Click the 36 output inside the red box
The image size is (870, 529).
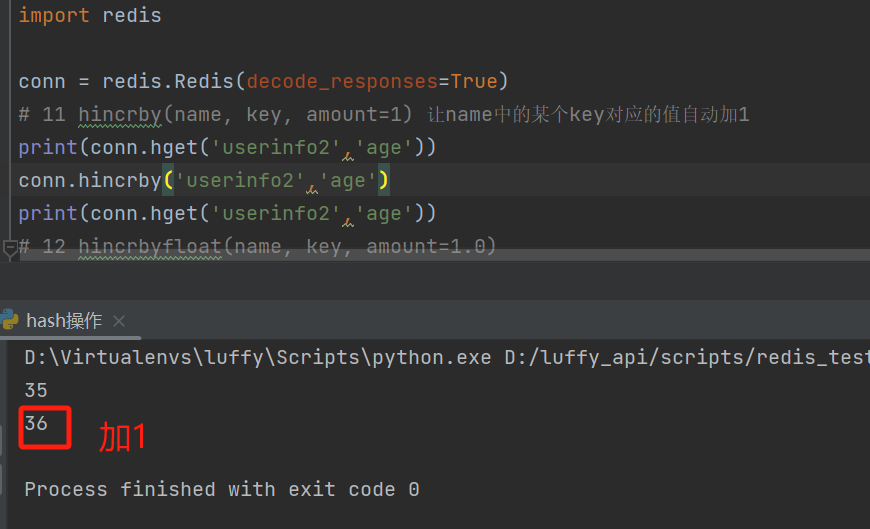pyautogui.click(x=36, y=423)
